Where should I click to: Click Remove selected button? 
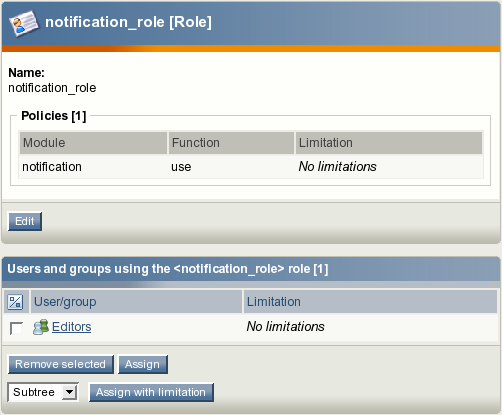coord(61,364)
